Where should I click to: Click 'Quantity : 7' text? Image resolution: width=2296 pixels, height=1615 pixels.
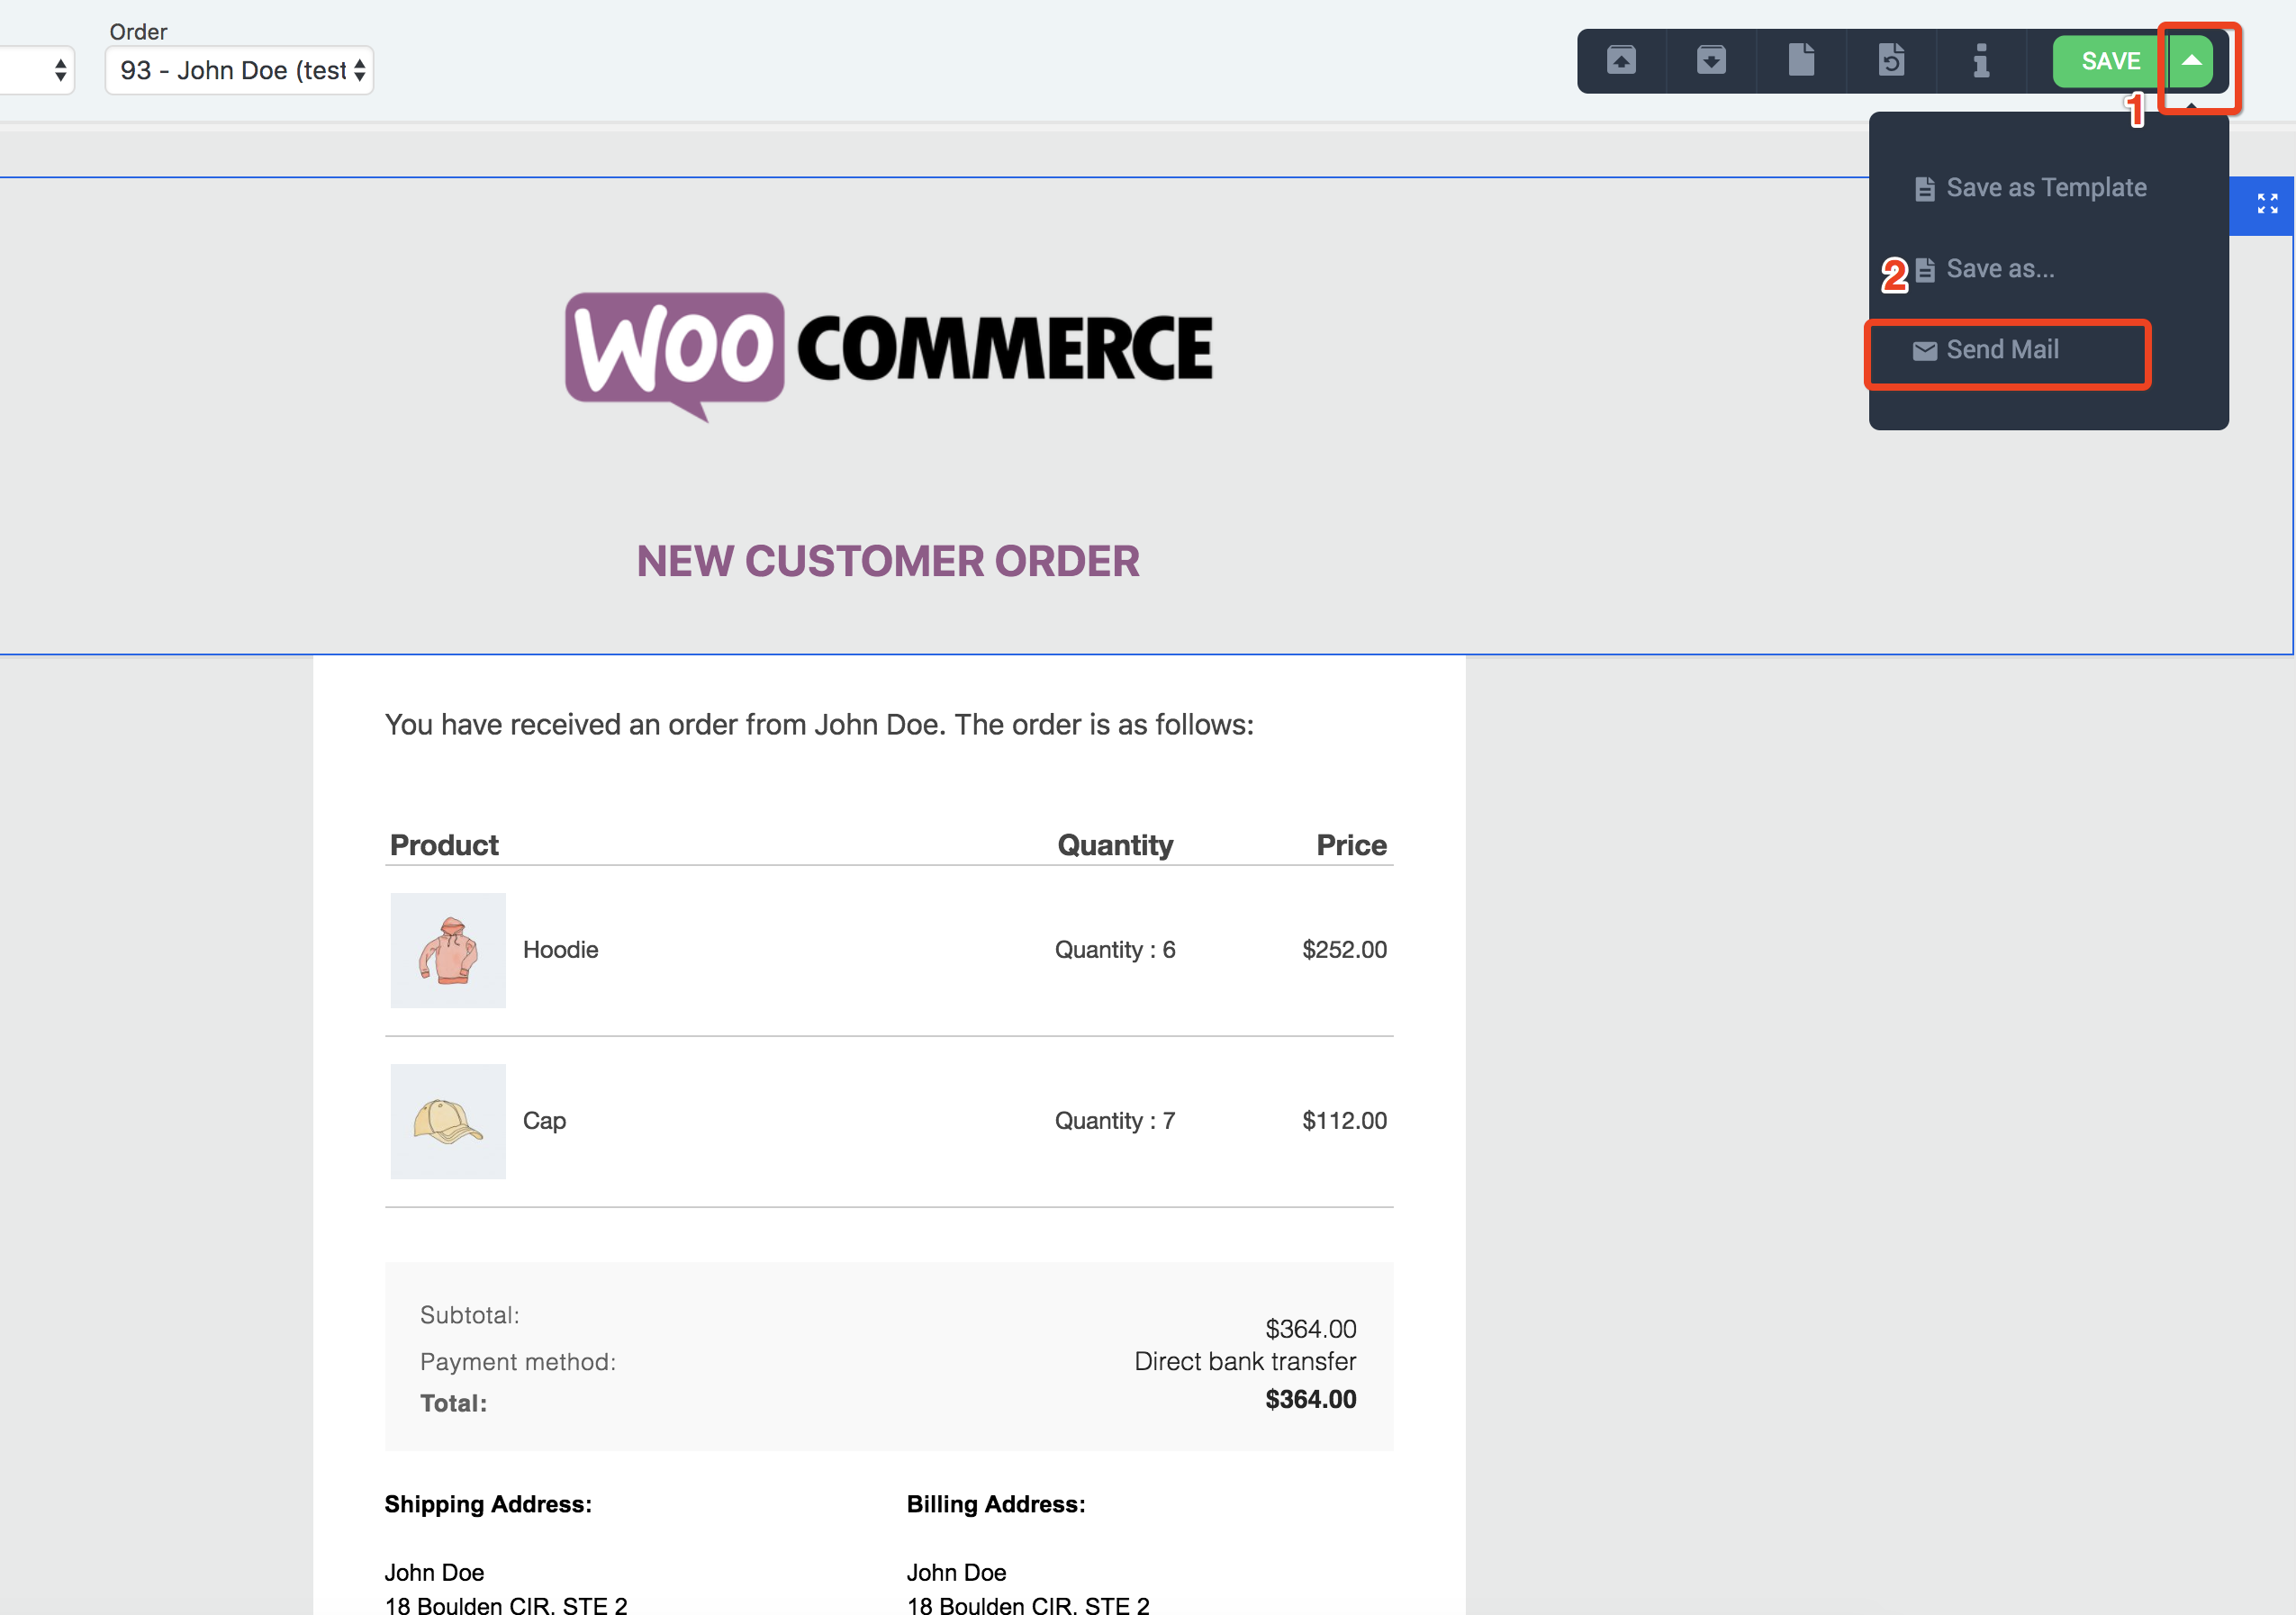click(1115, 1120)
